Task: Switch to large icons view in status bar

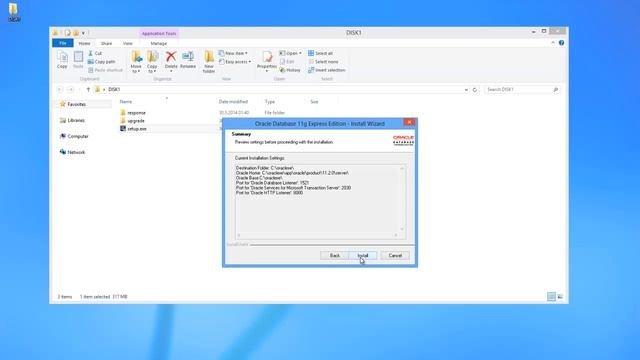Action: click(x=560, y=297)
